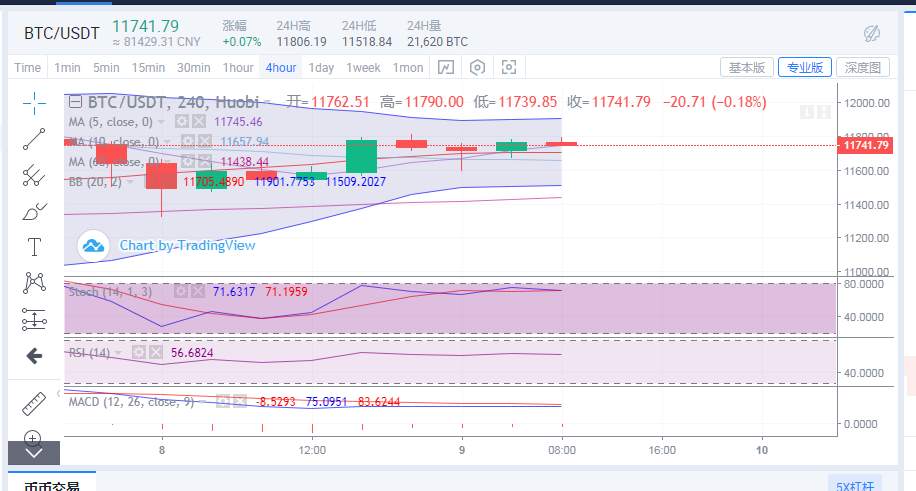Expand dropdown arrow next to Huobi title
916x491 pixels.
pos(266,102)
